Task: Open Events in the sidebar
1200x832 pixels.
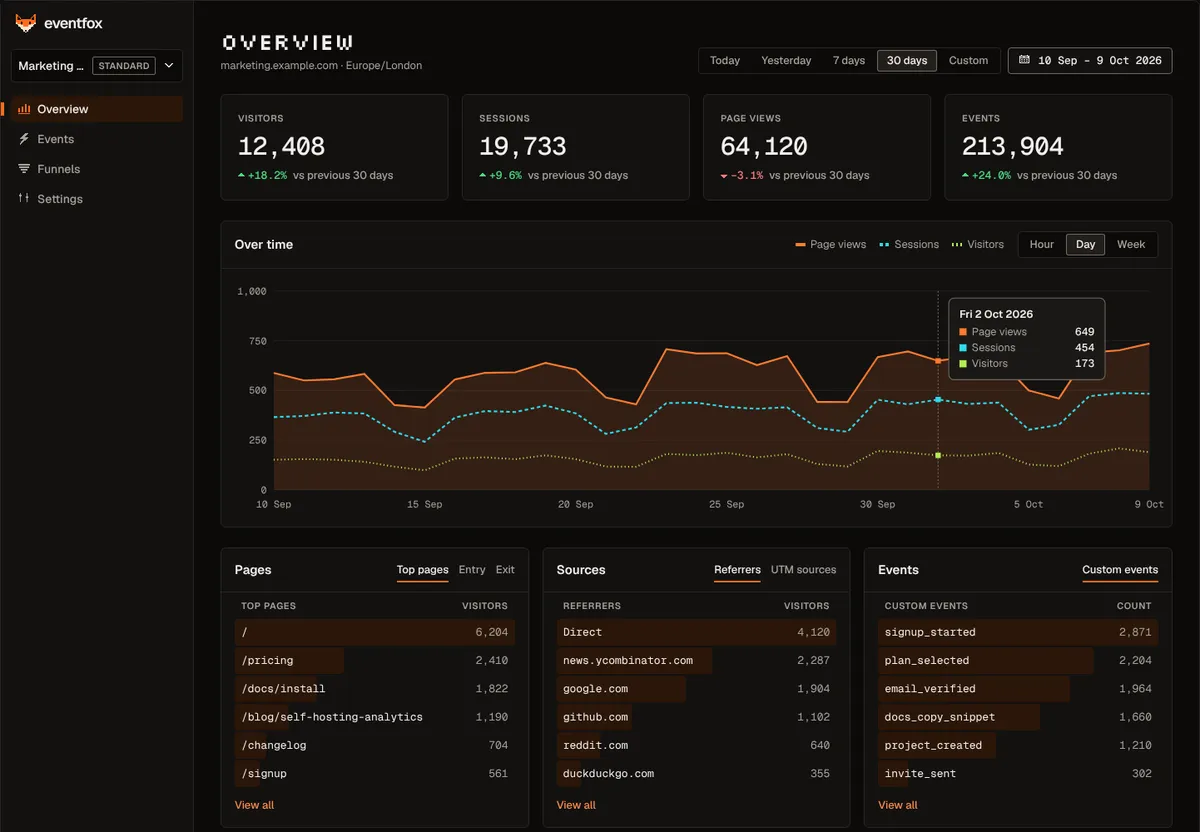Action: [97, 139]
